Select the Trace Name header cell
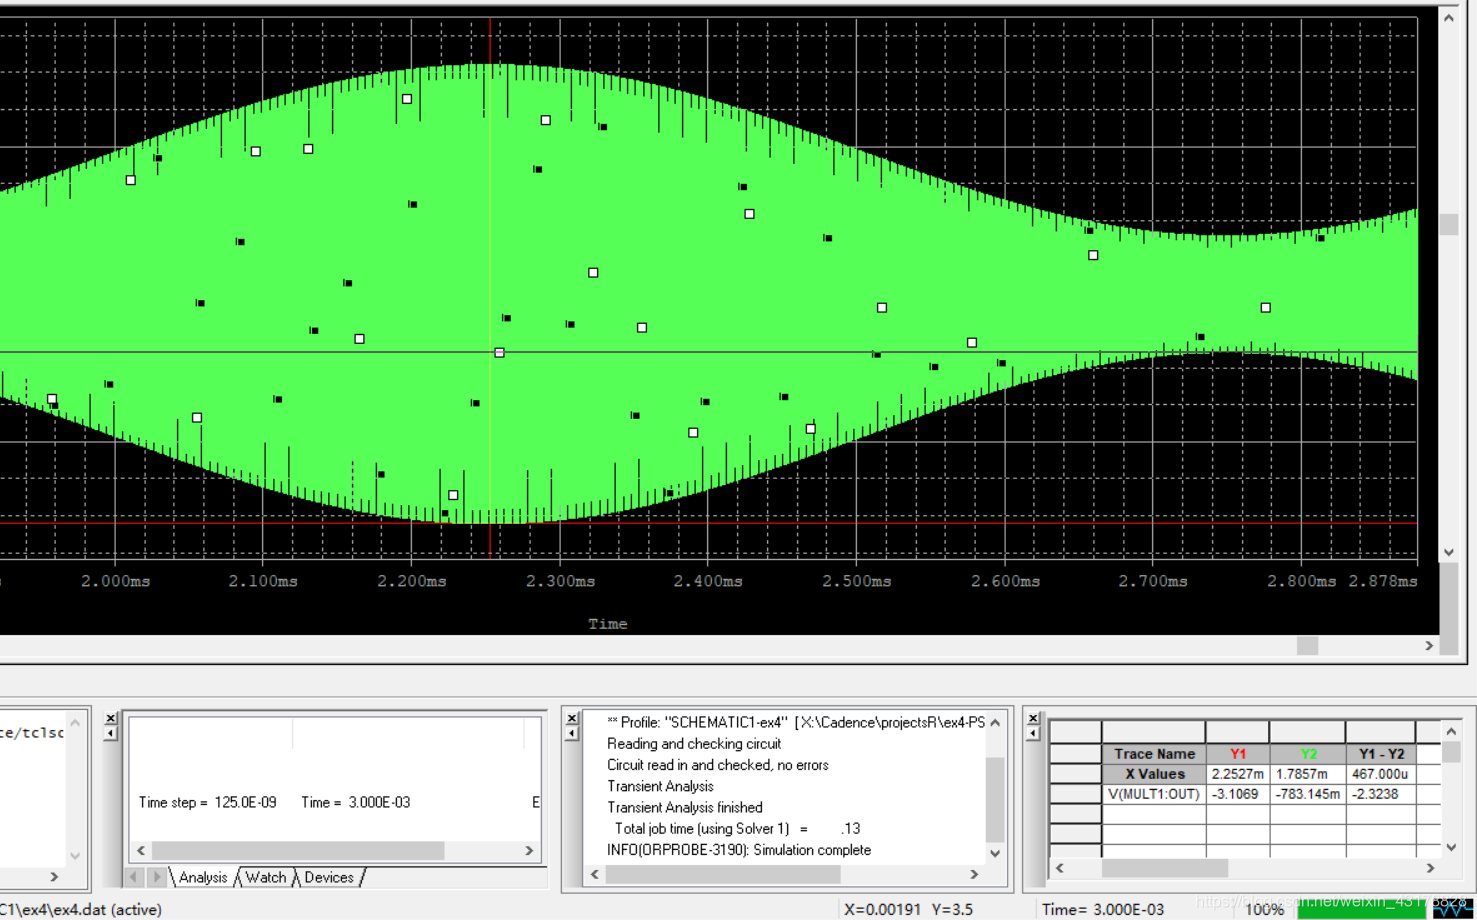The height and width of the screenshot is (920, 1477). (x=1154, y=754)
